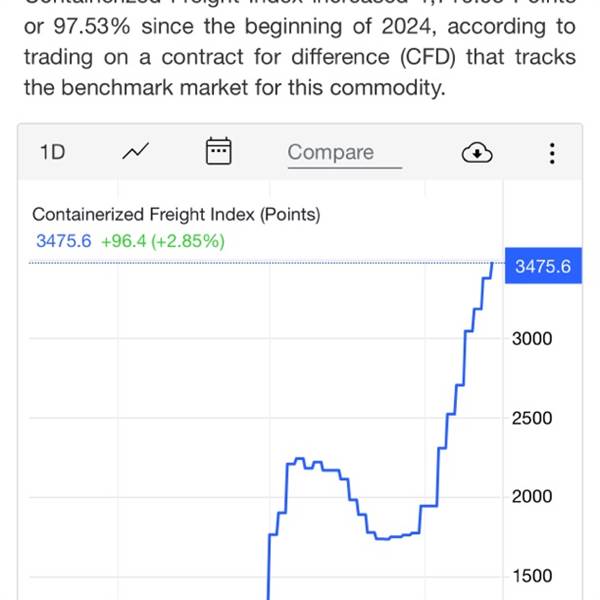
Task: Open the 1D timeframe selector
Action: pyautogui.click(x=52, y=152)
